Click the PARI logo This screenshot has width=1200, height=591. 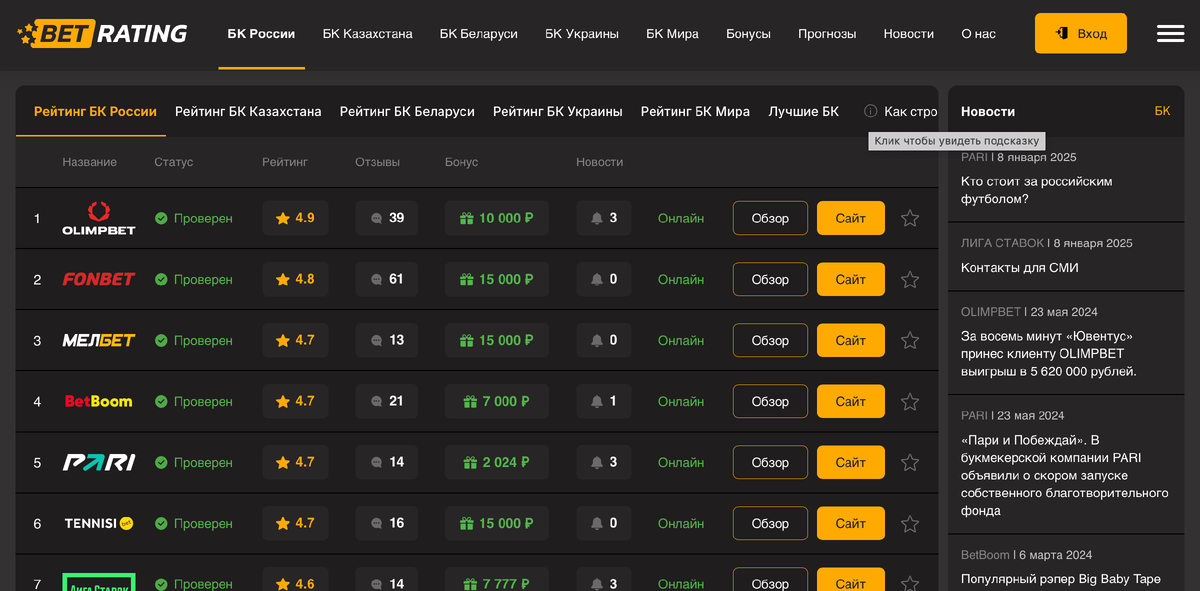99,462
